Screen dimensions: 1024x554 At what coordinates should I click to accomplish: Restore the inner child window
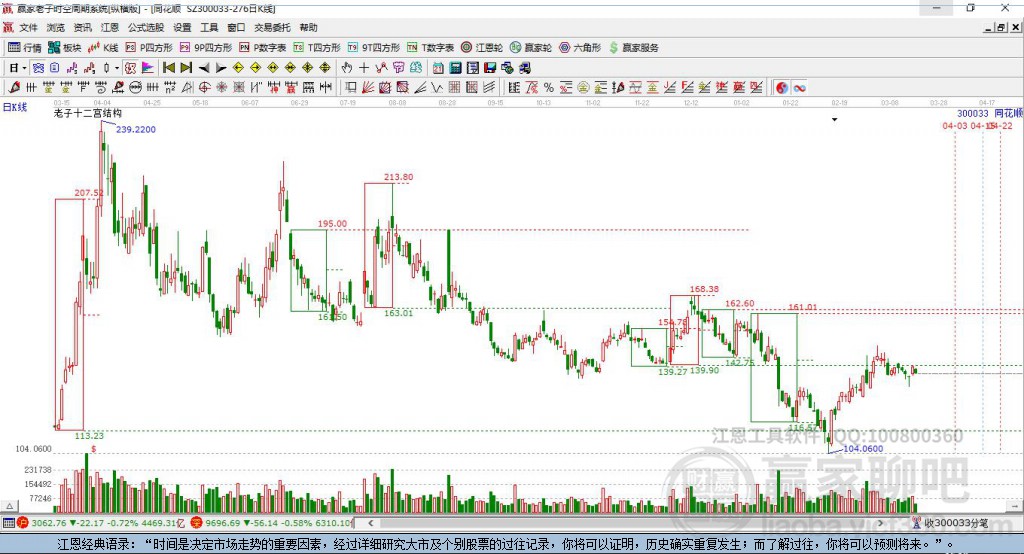click(1001, 27)
